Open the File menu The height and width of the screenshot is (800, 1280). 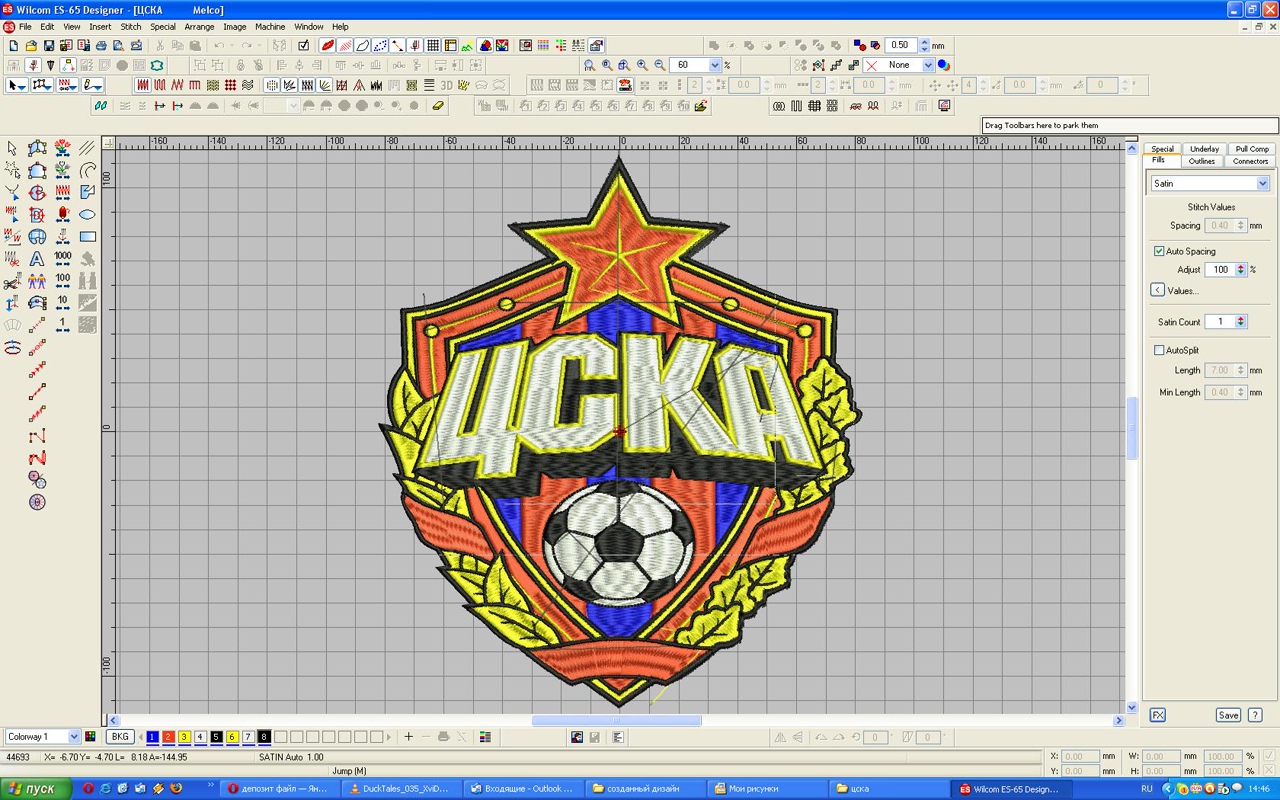[x=25, y=27]
